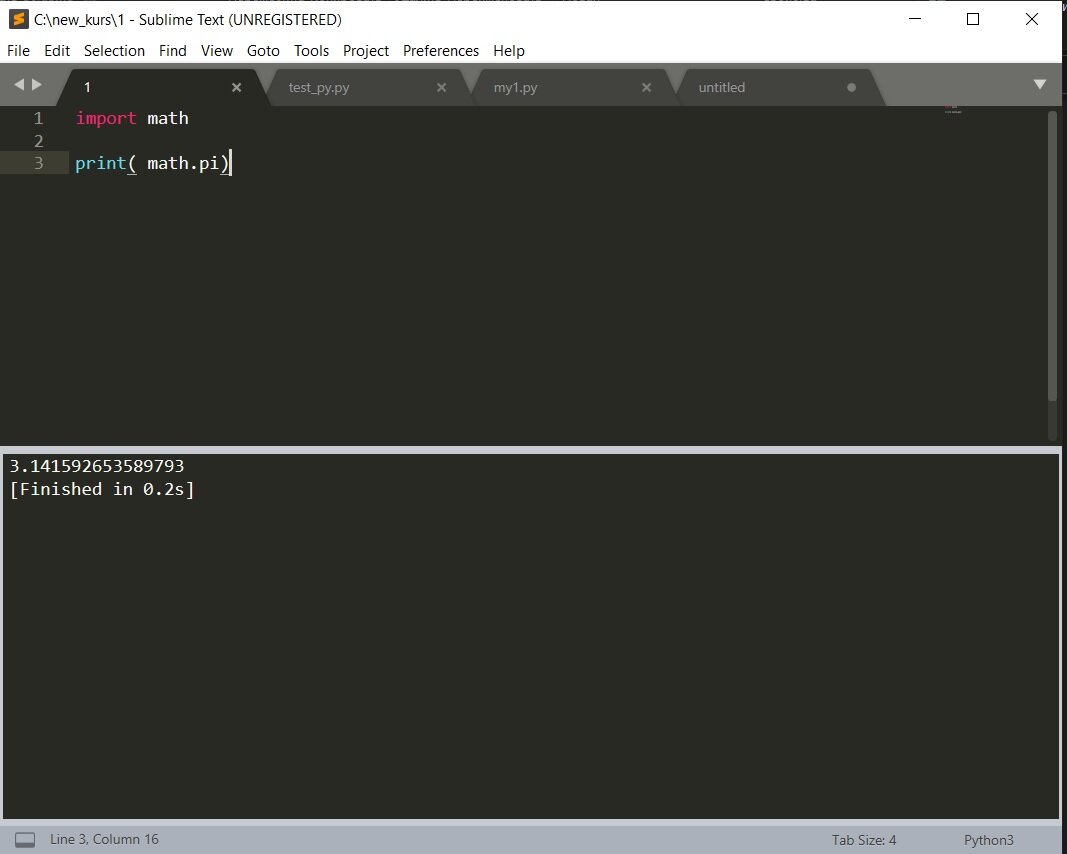This screenshot has height=854, width=1067.
Task: Close the test_py.py tab
Action: [441, 87]
